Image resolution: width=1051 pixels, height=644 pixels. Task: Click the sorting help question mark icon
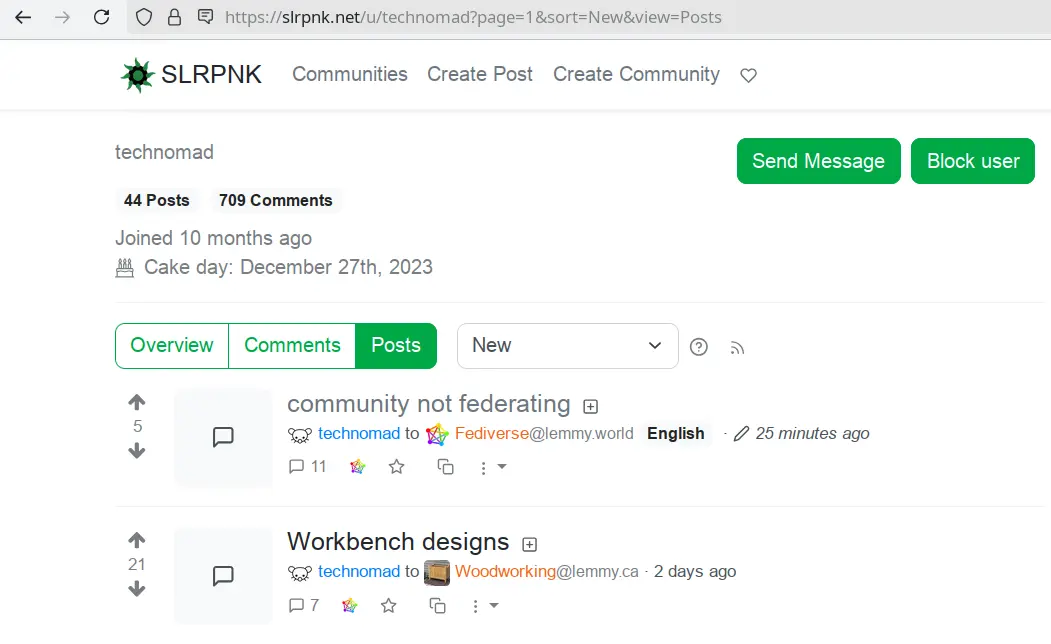pos(699,347)
